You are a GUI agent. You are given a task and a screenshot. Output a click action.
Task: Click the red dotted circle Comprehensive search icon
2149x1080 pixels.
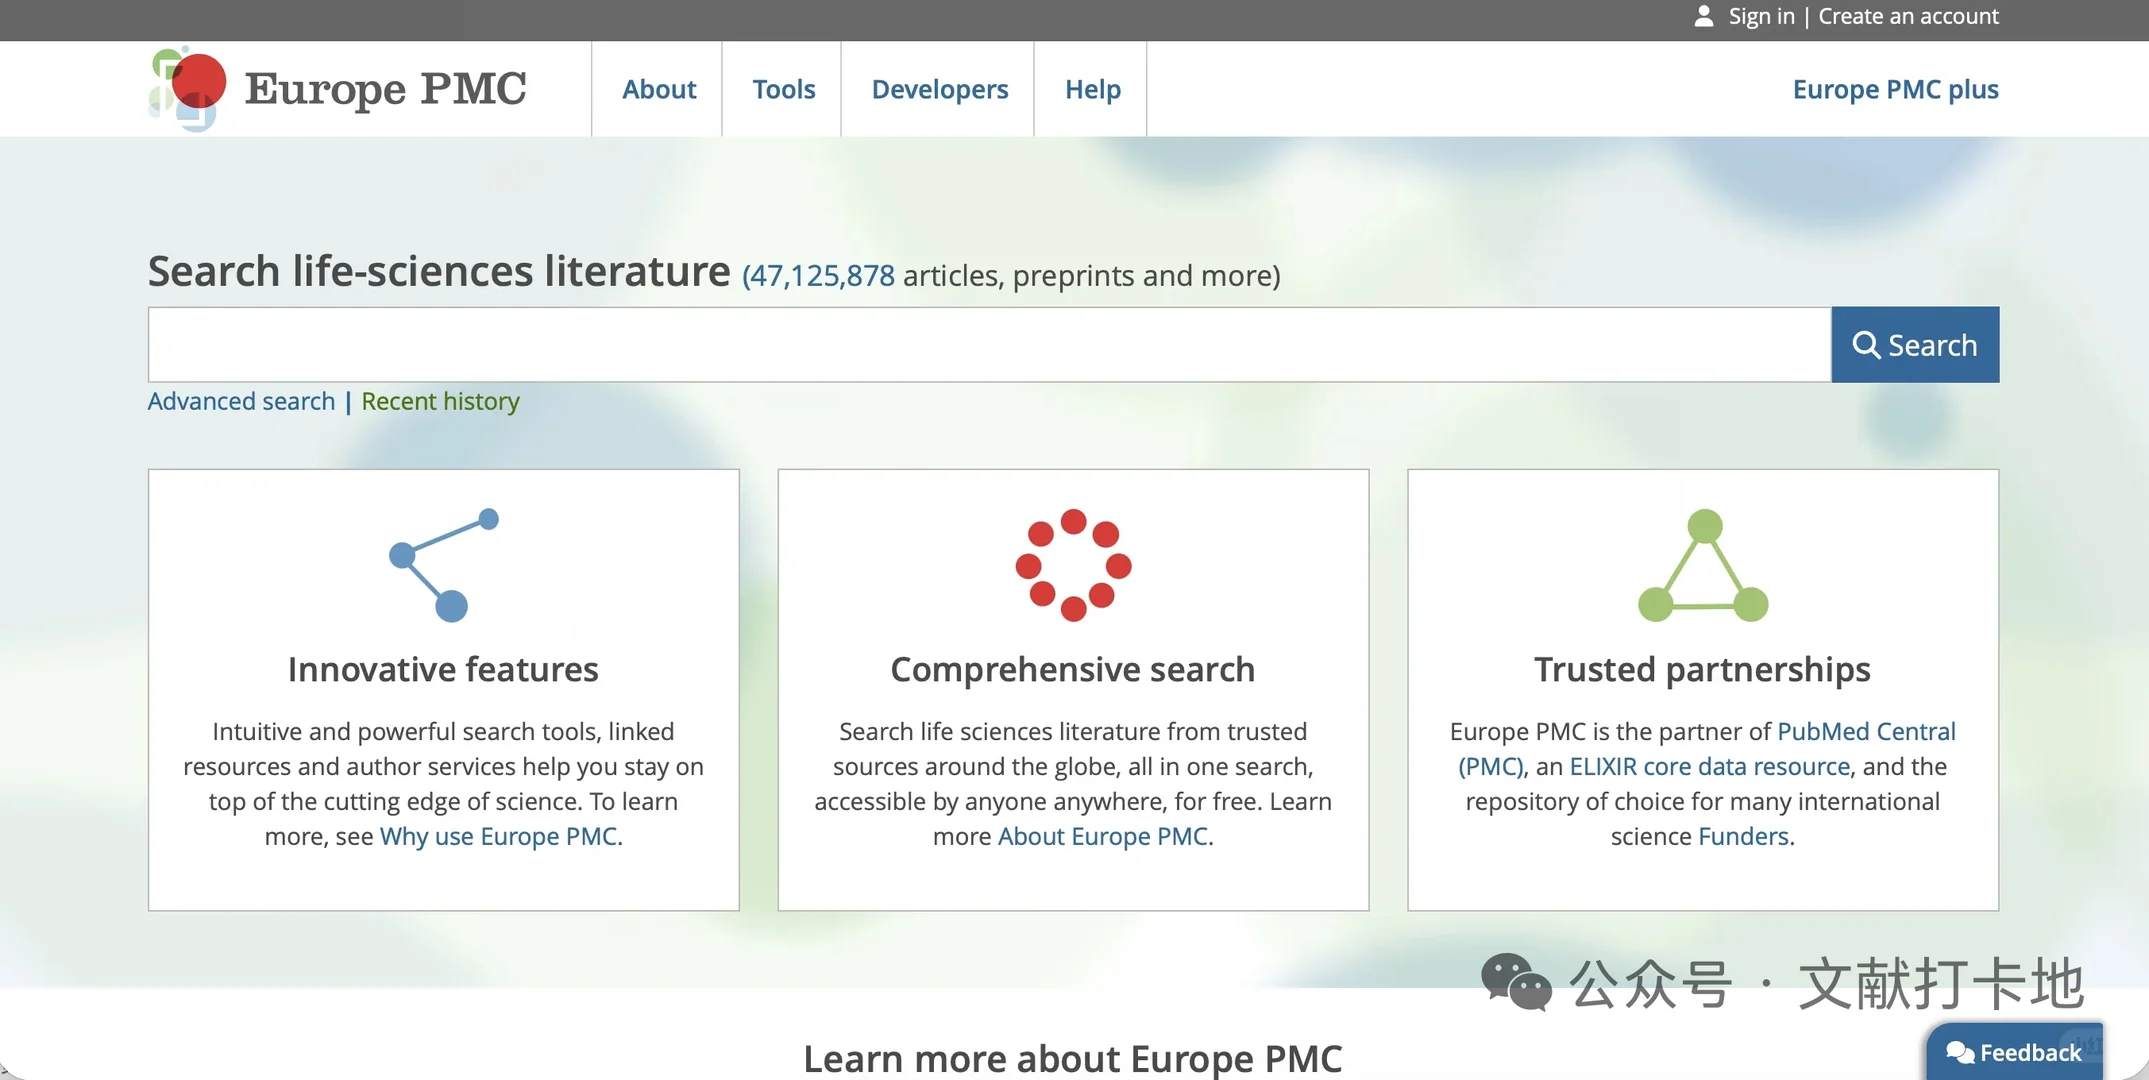point(1073,565)
